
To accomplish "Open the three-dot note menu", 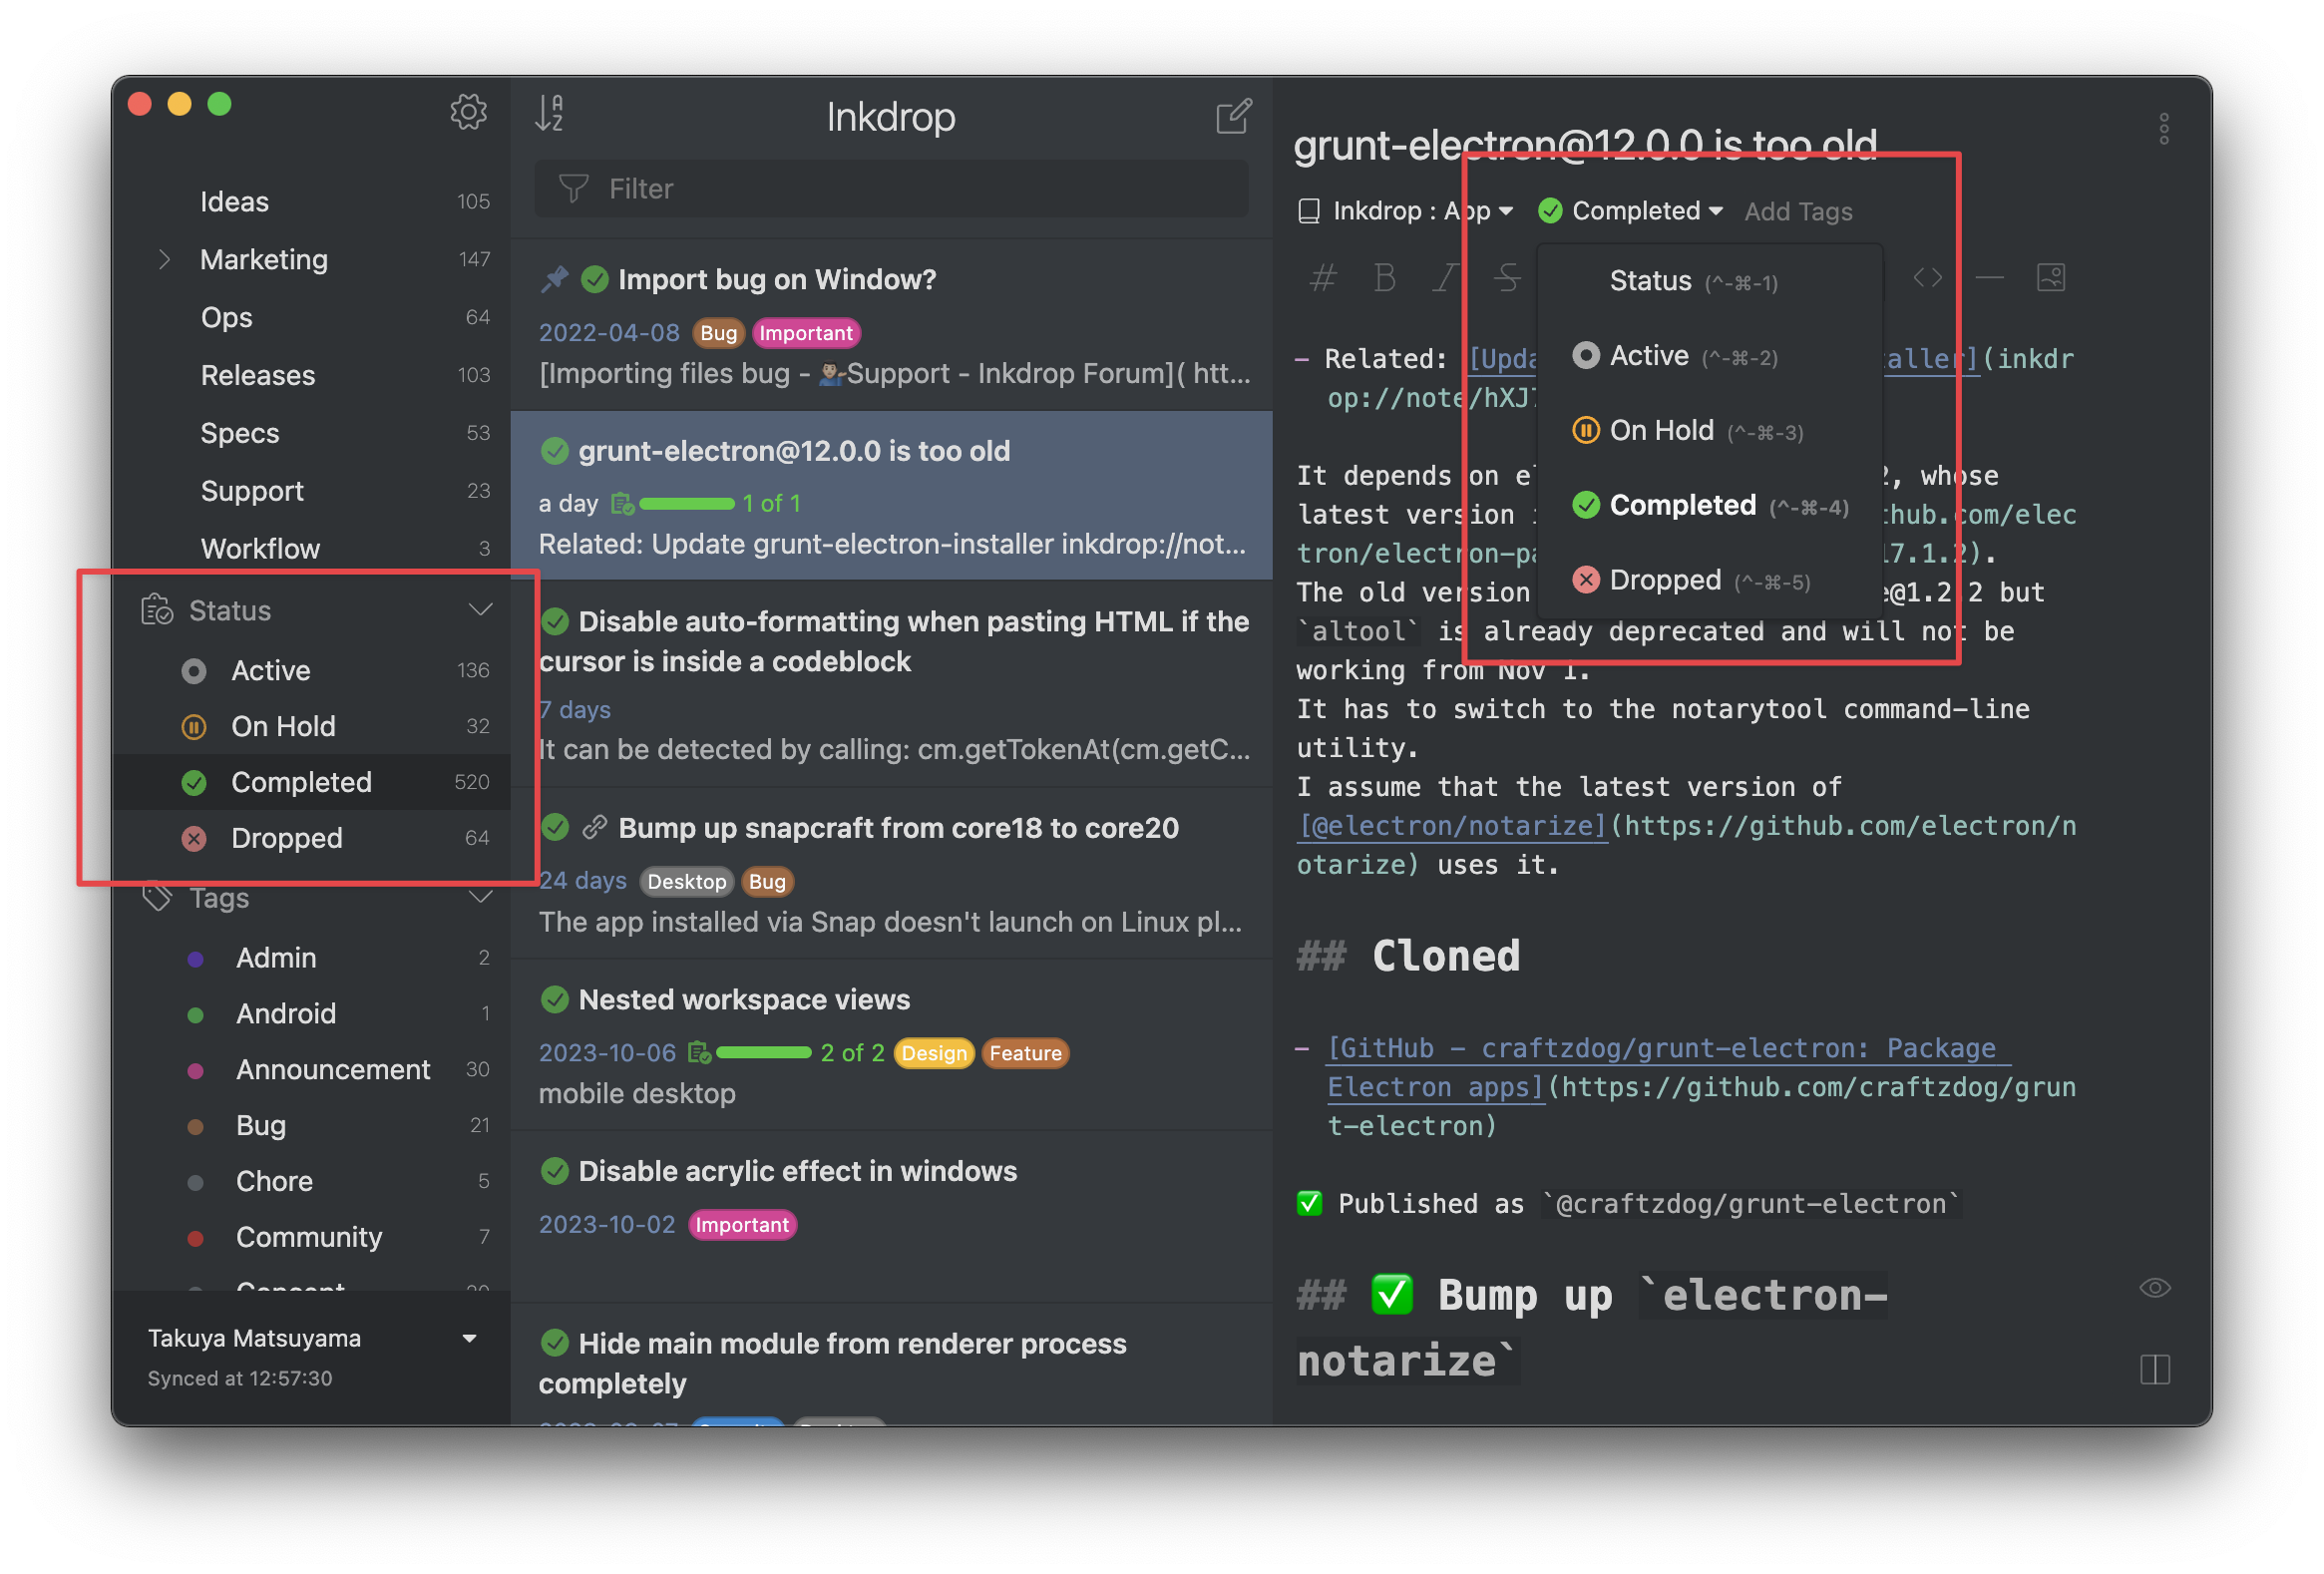I will [x=2163, y=129].
